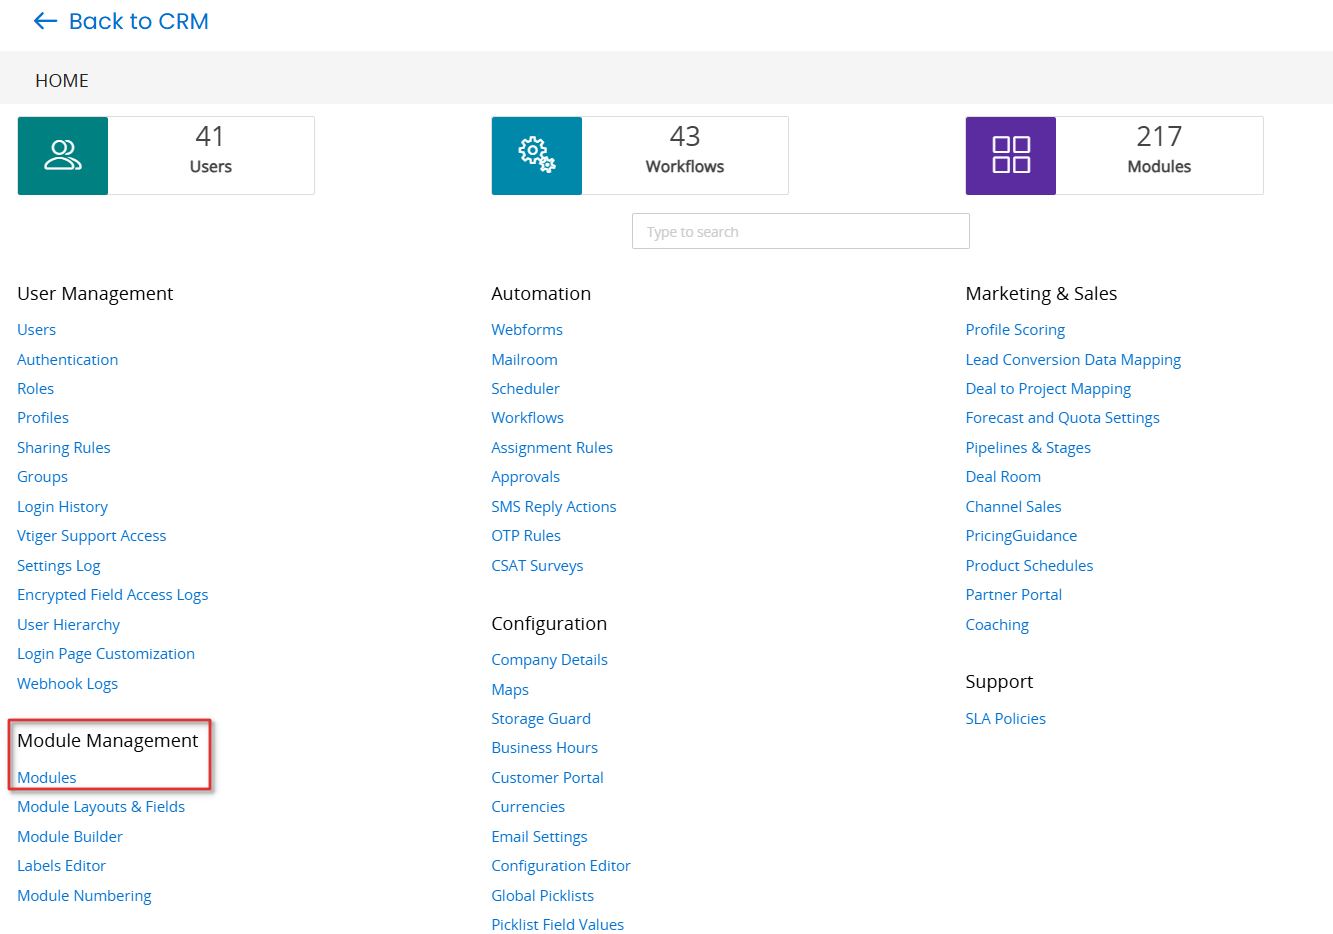
Task: Click the Workflows gears icon tile
Action: (536, 155)
